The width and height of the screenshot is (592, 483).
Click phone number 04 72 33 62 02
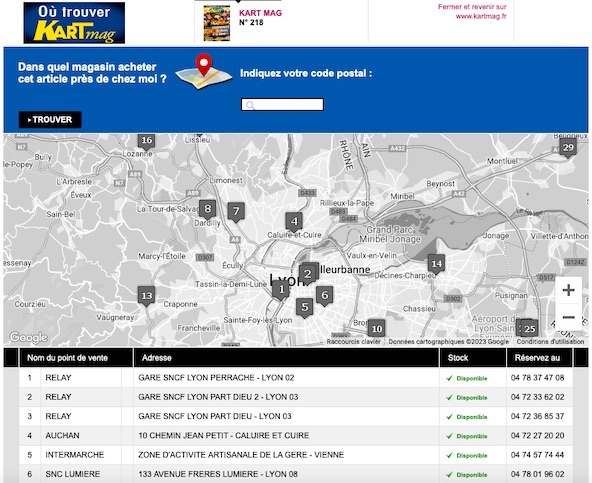537,397
